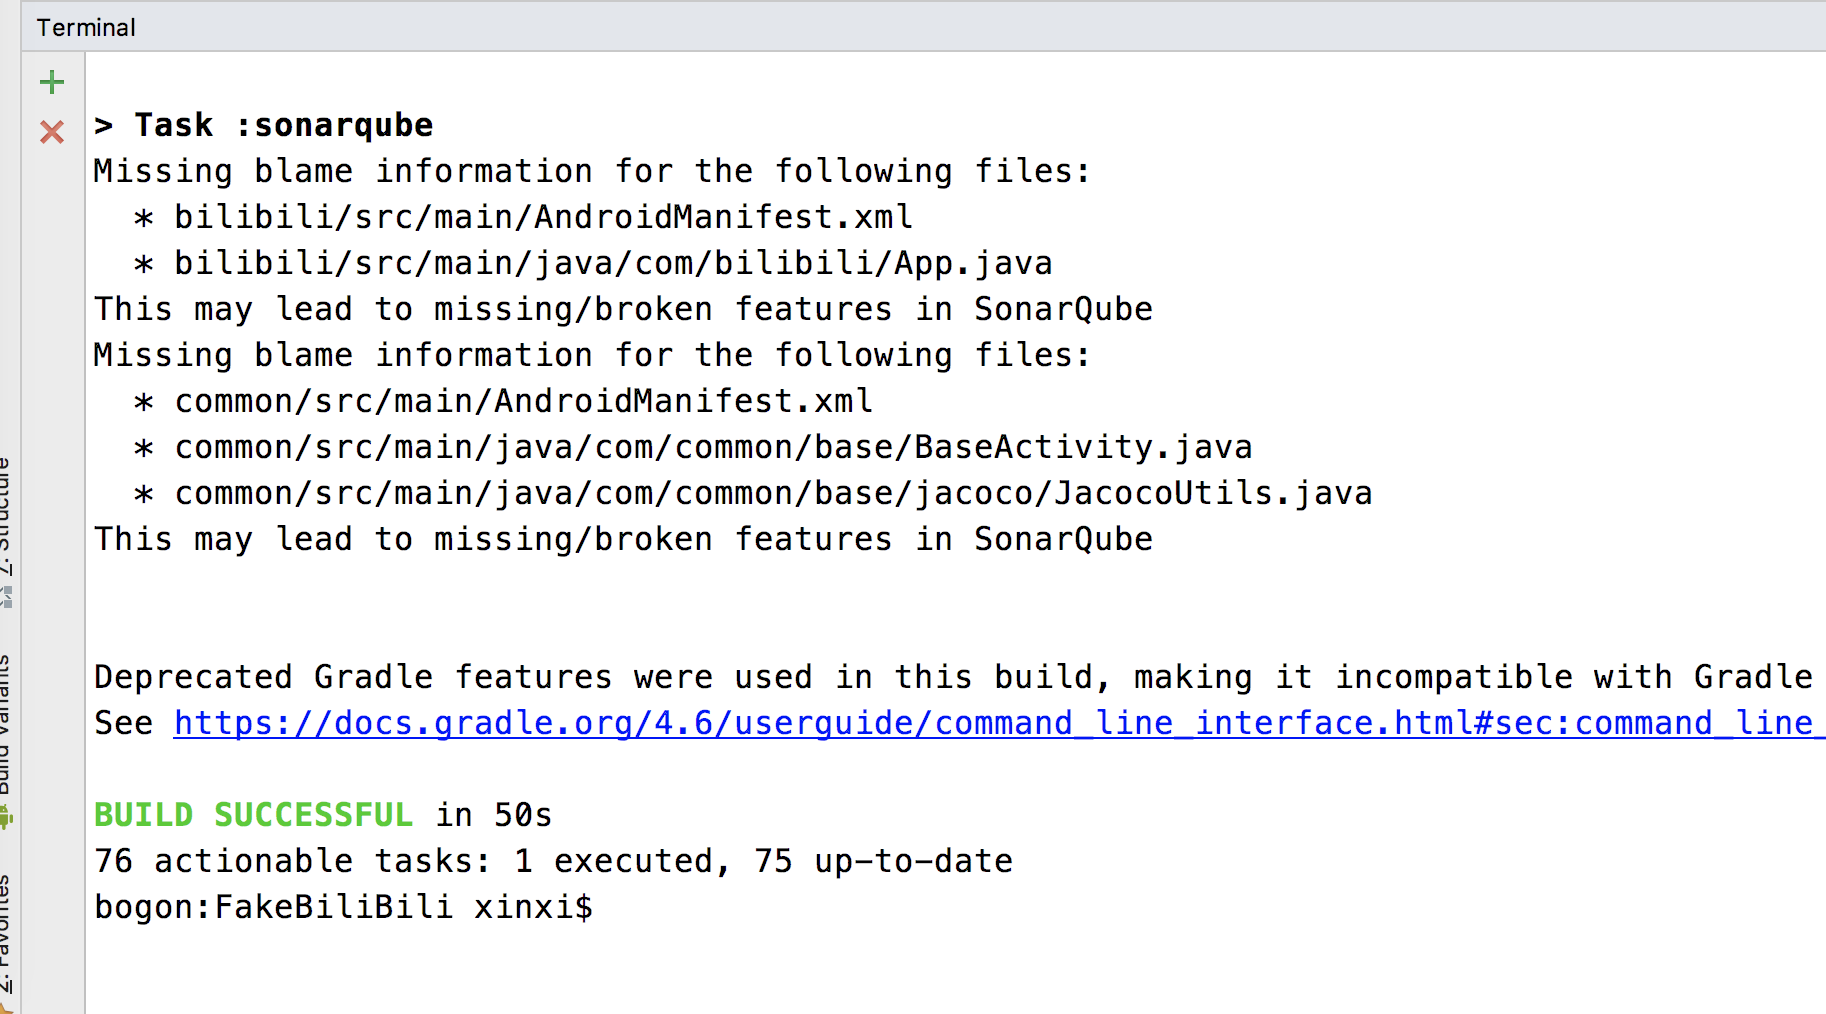The image size is (1826, 1014).
Task: Click the Android icon beside Build Variants
Action: tap(6, 819)
